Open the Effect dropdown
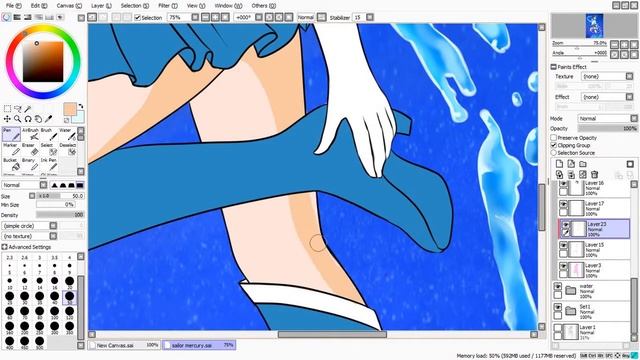The image size is (640, 360). [607, 97]
